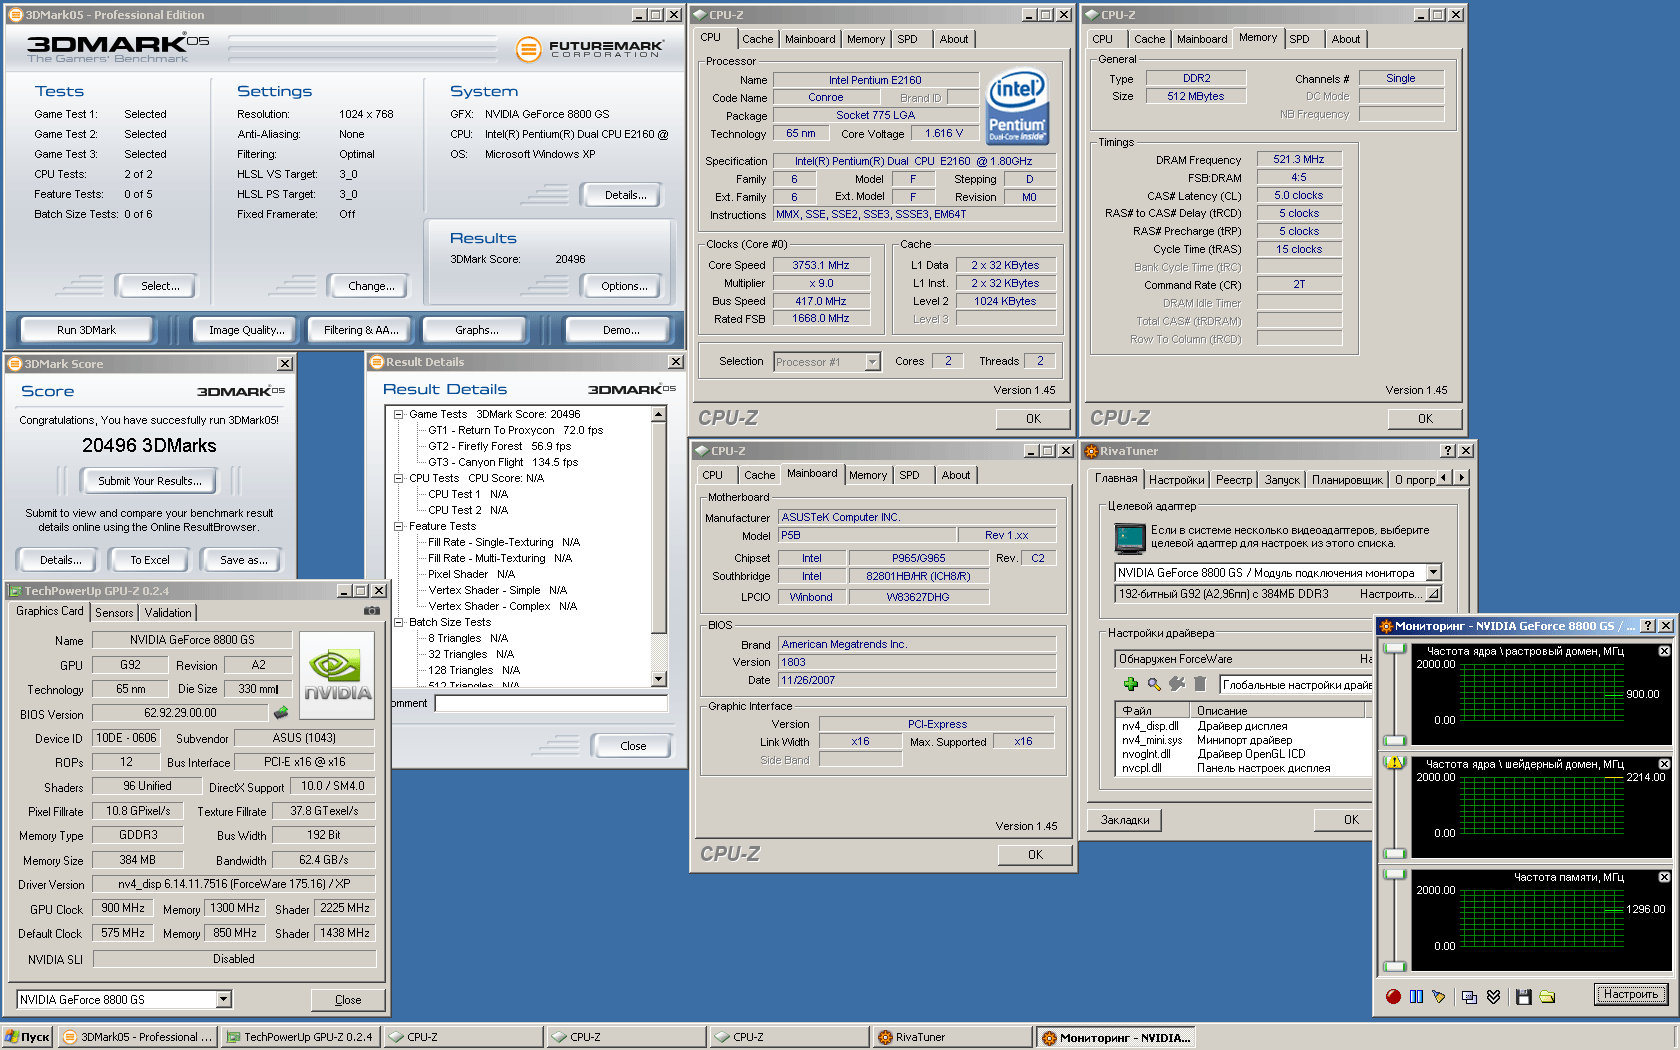Click the NVIDIA logo in GPU-Z
The height and width of the screenshot is (1050, 1680).
[337, 677]
